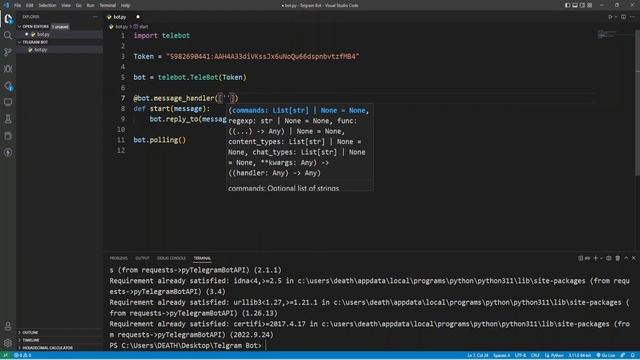
Task: Toggle Primary Side Bar visibility
Action: [x=567, y=5]
